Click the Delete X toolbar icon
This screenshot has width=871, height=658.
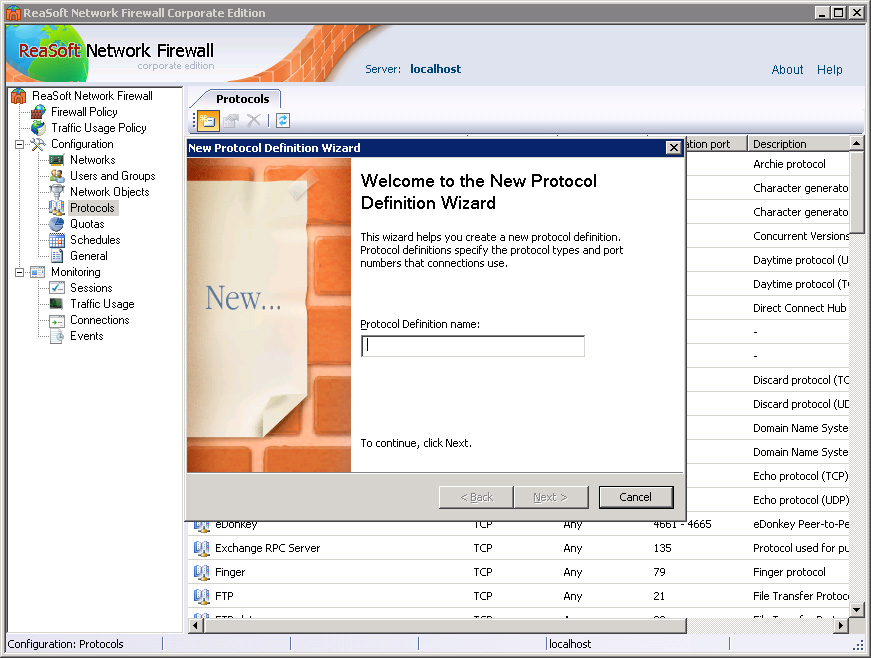(x=254, y=120)
